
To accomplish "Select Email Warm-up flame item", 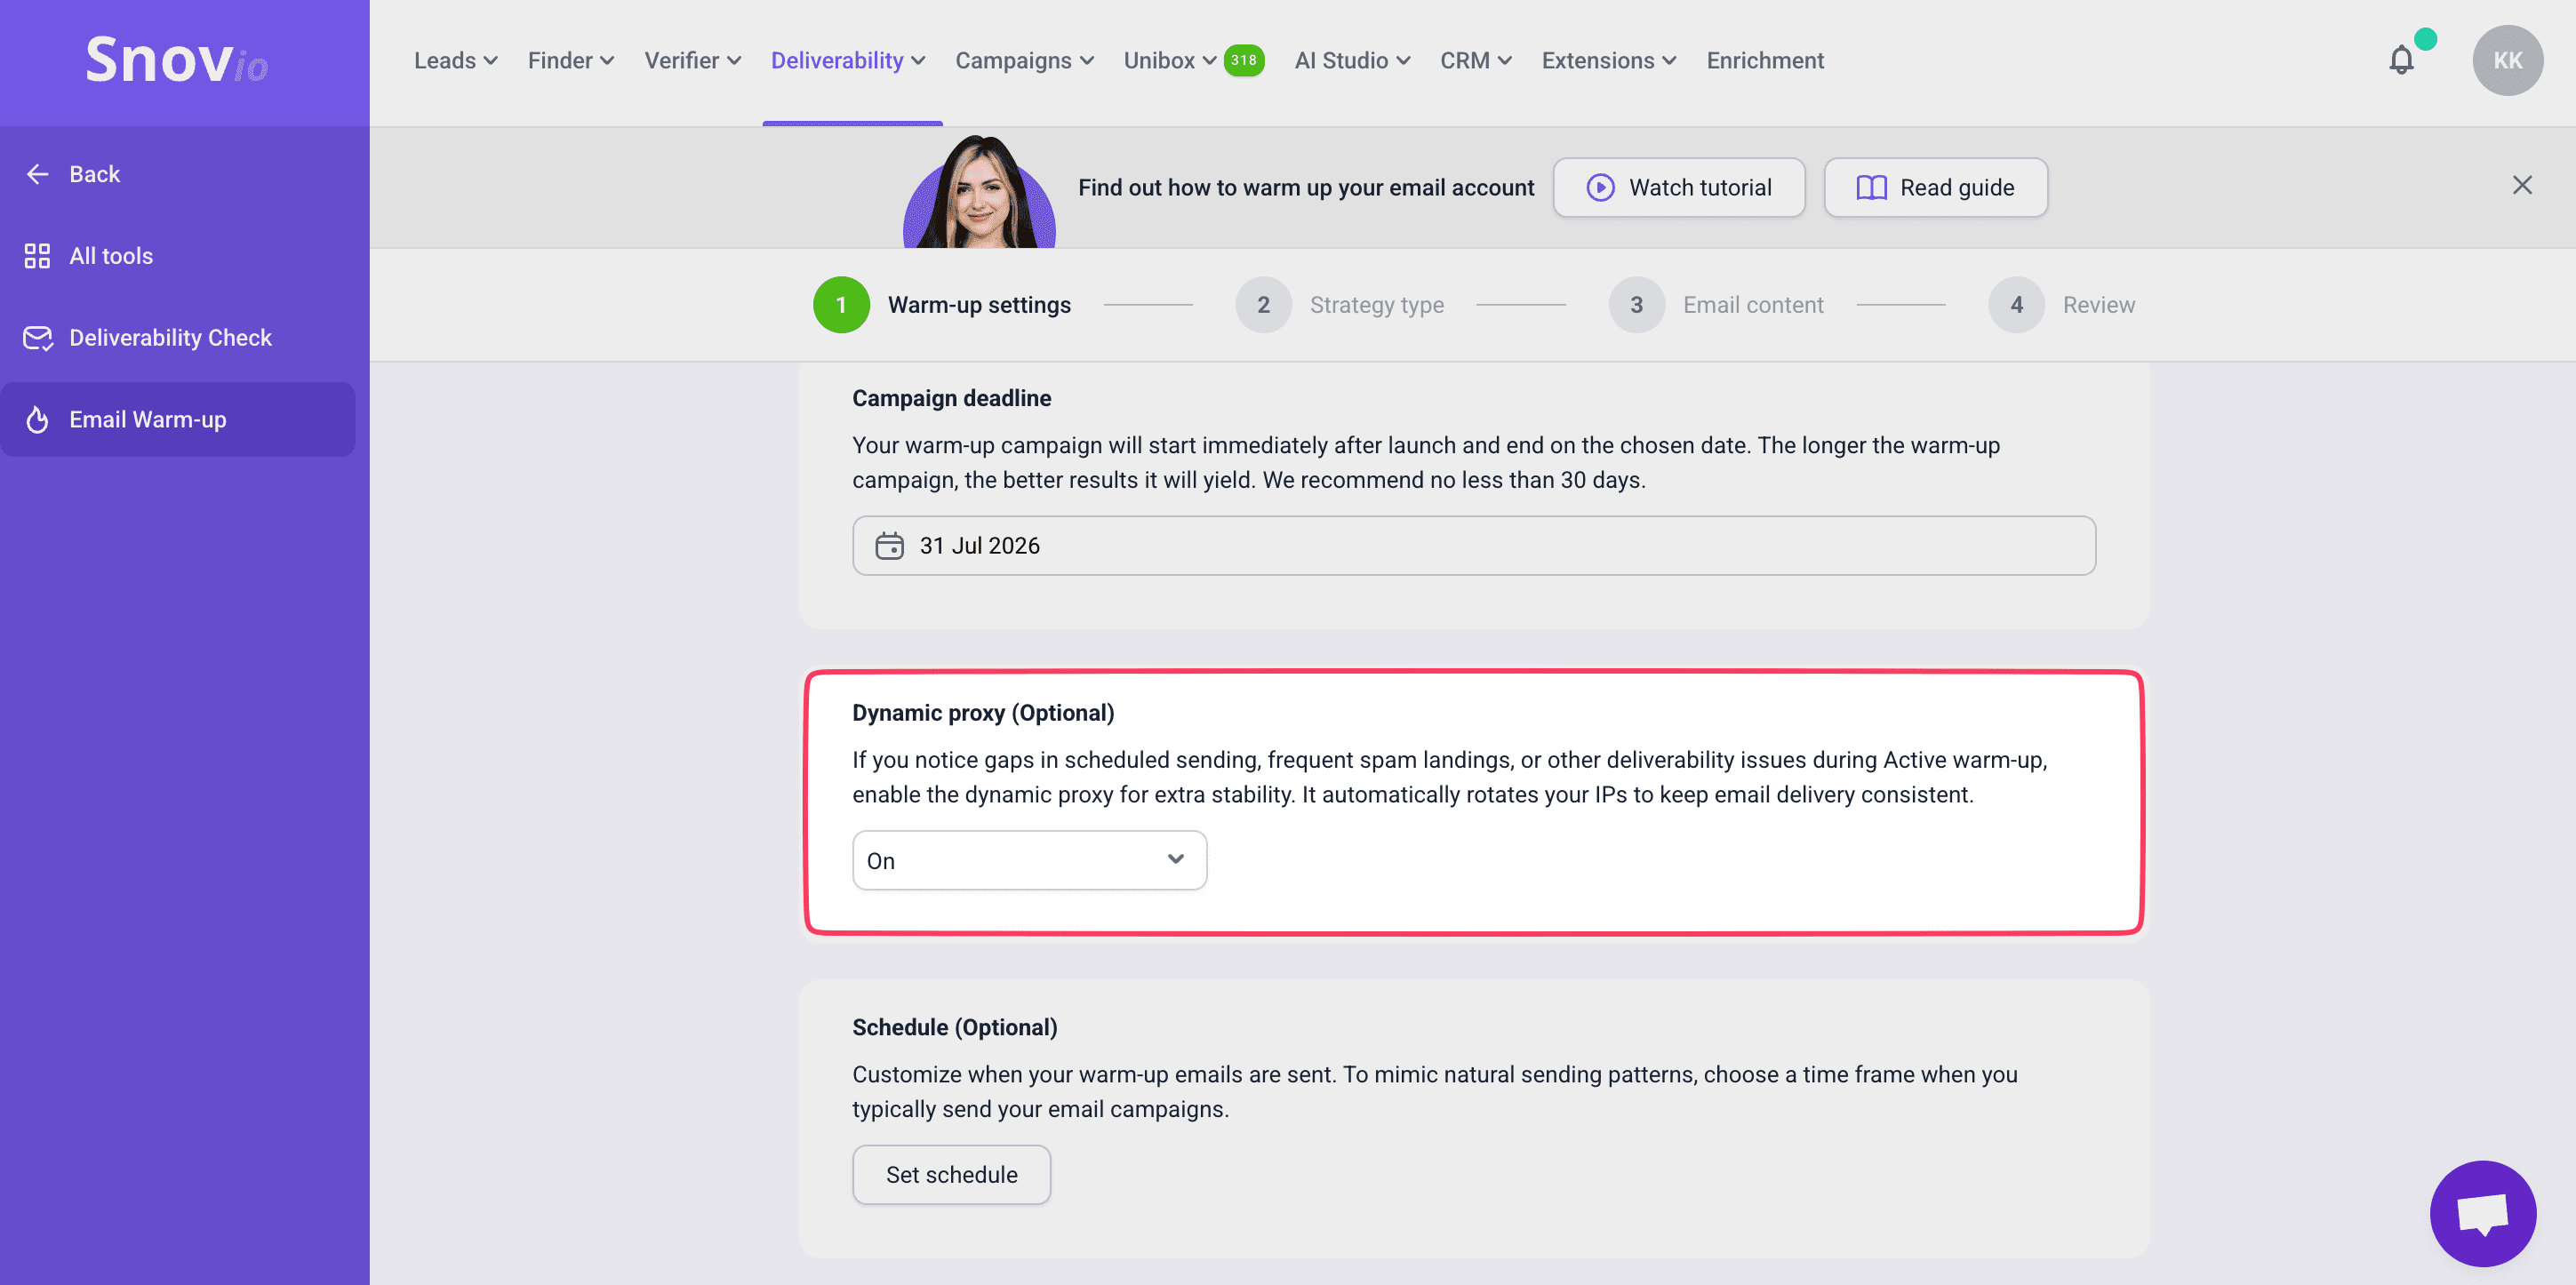I will point(147,420).
